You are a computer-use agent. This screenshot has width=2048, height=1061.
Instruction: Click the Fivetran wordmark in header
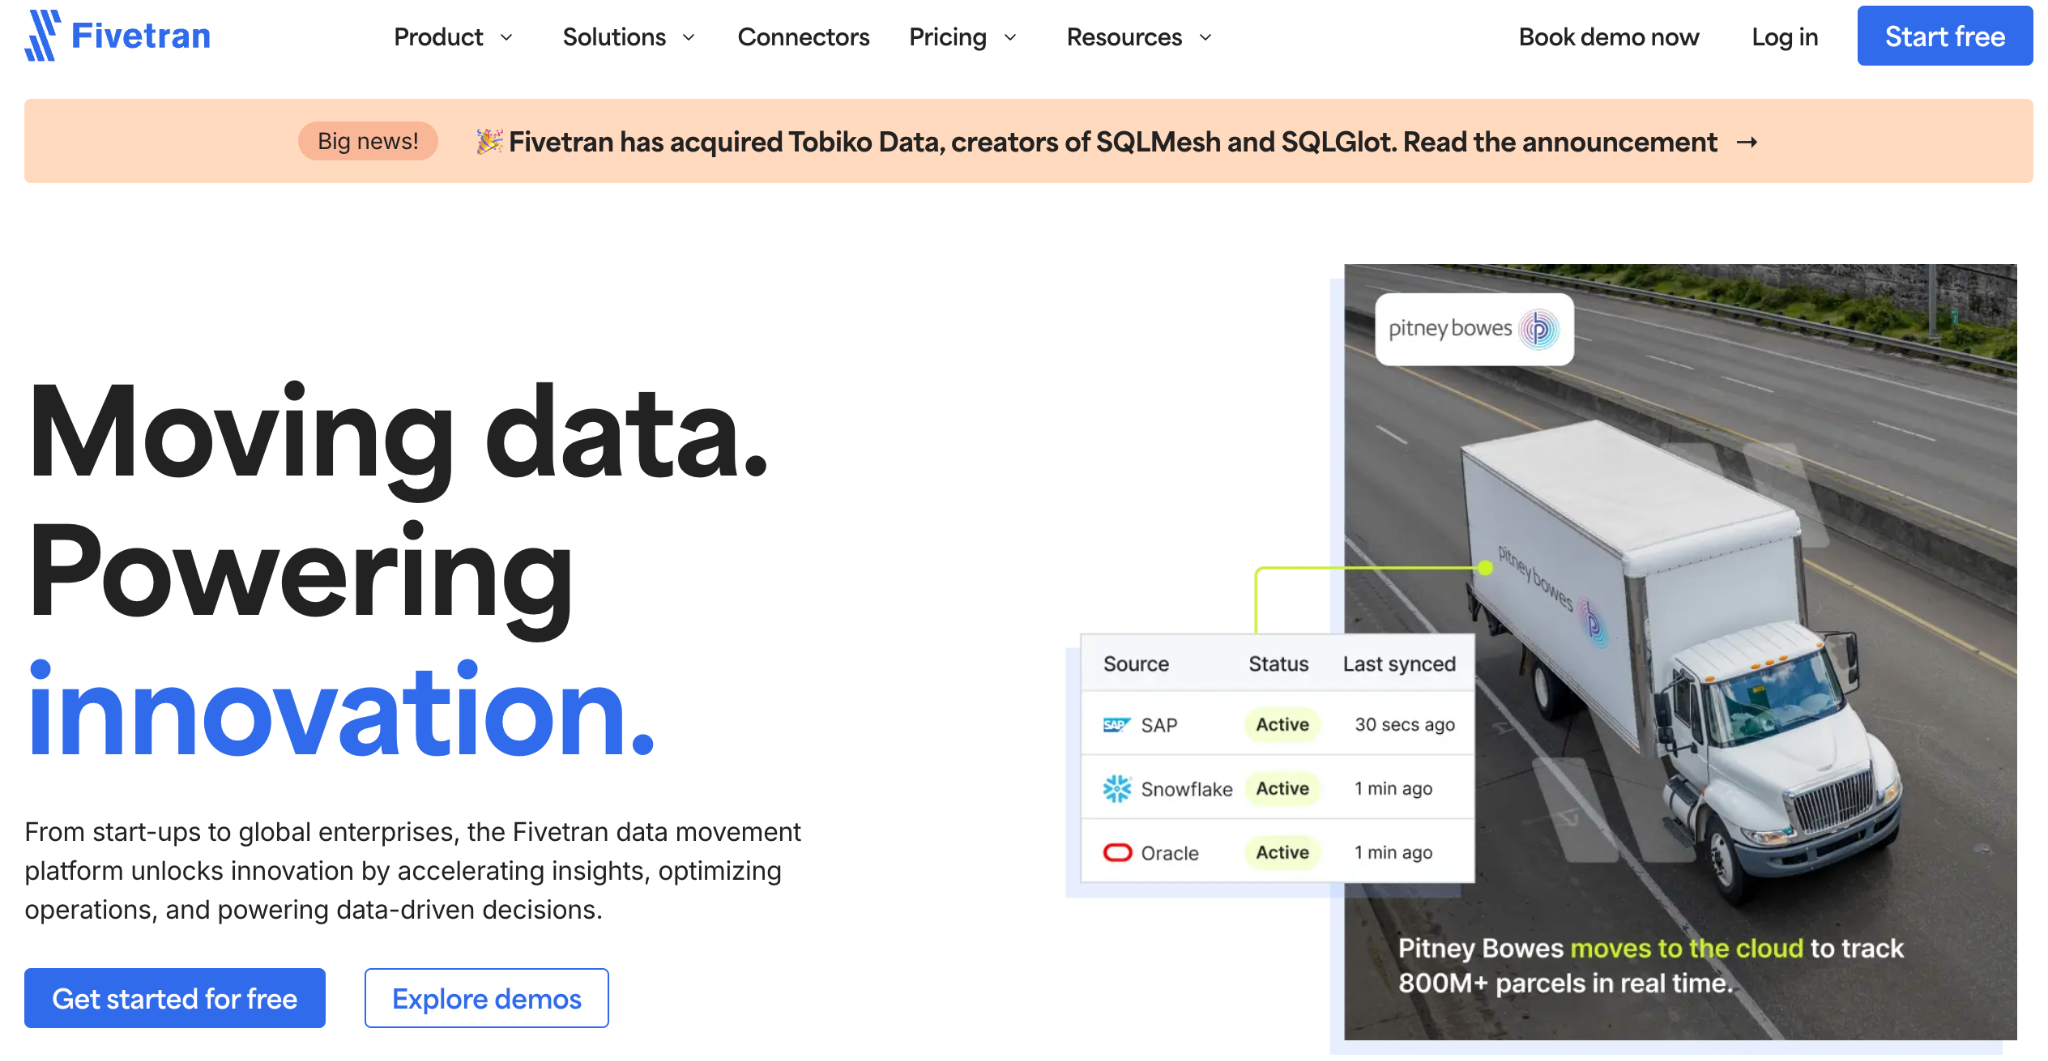tap(141, 37)
